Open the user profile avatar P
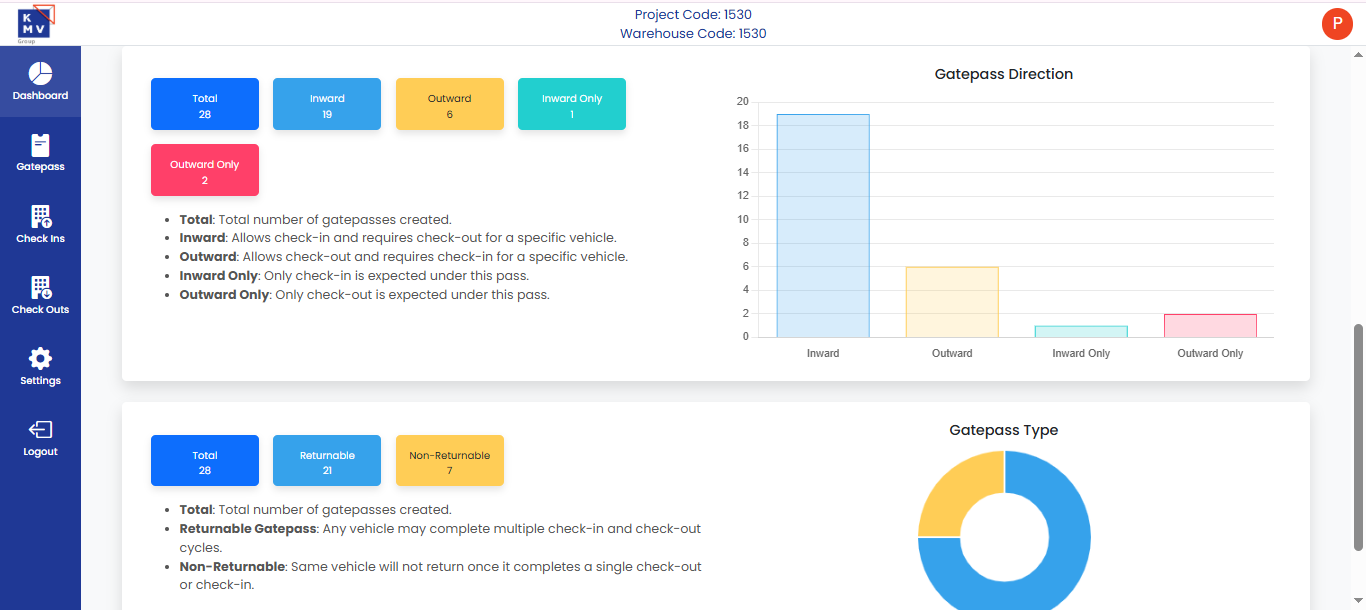Viewport: 1366px width, 610px height. click(1337, 23)
